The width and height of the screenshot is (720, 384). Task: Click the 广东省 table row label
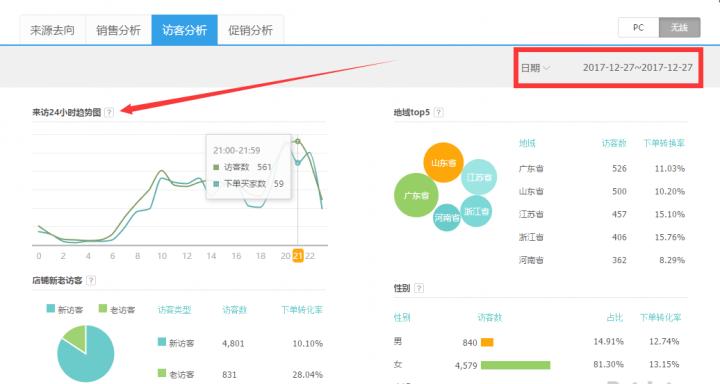(531, 169)
